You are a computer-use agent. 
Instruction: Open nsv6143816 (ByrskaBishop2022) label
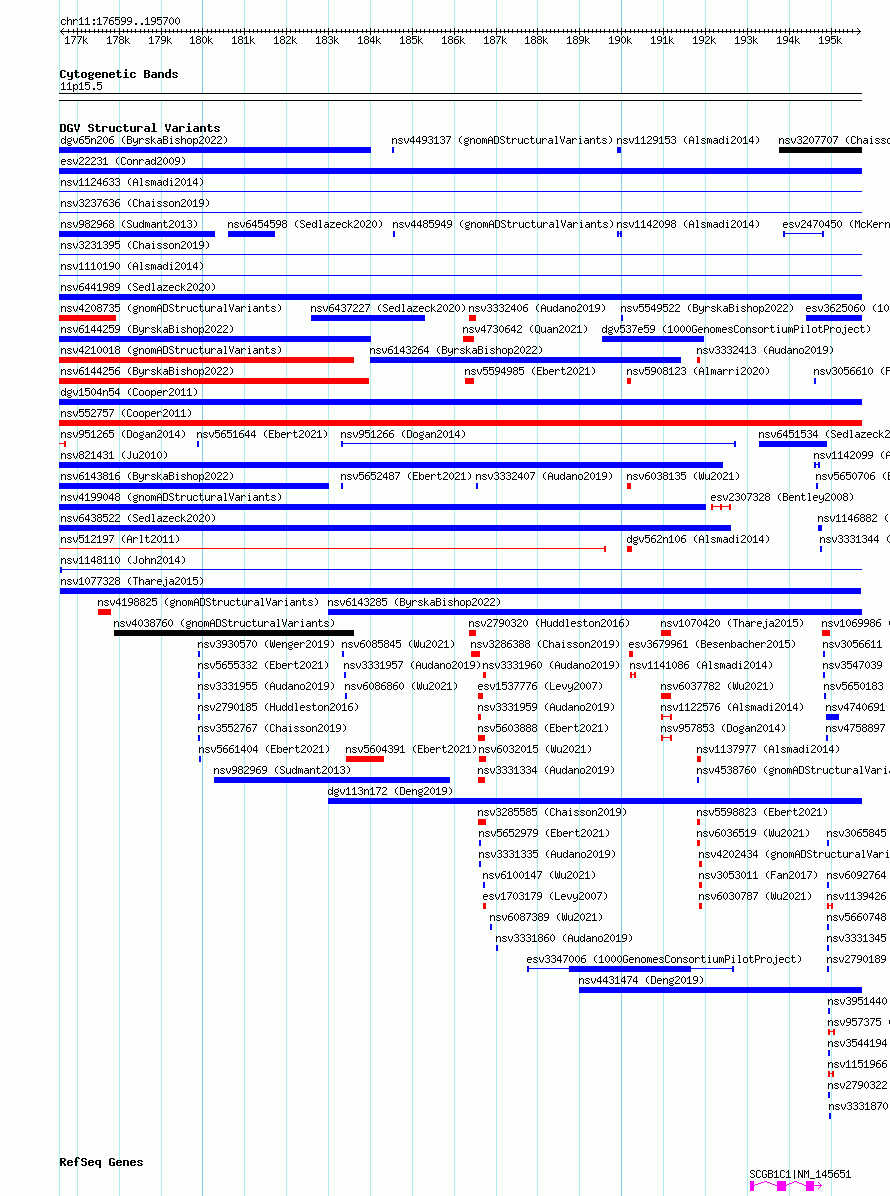tap(147, 476)
